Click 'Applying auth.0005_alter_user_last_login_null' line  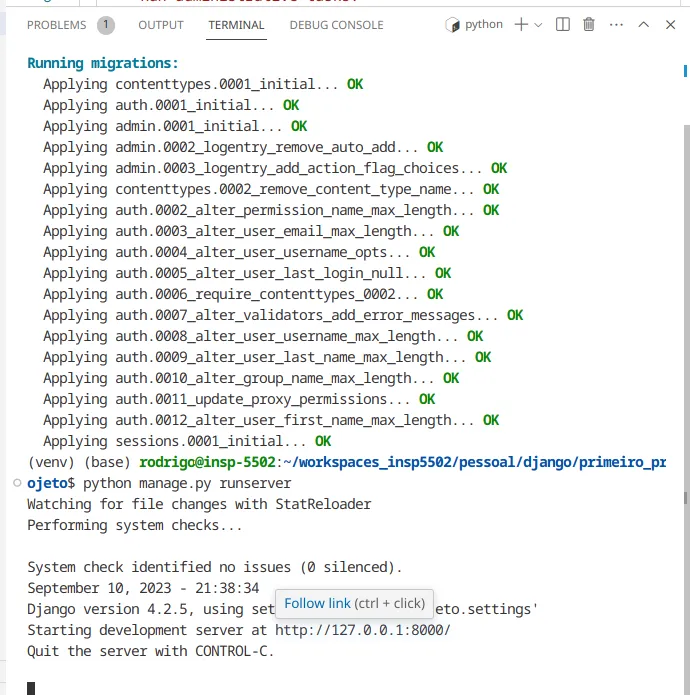tap(247, 273)
